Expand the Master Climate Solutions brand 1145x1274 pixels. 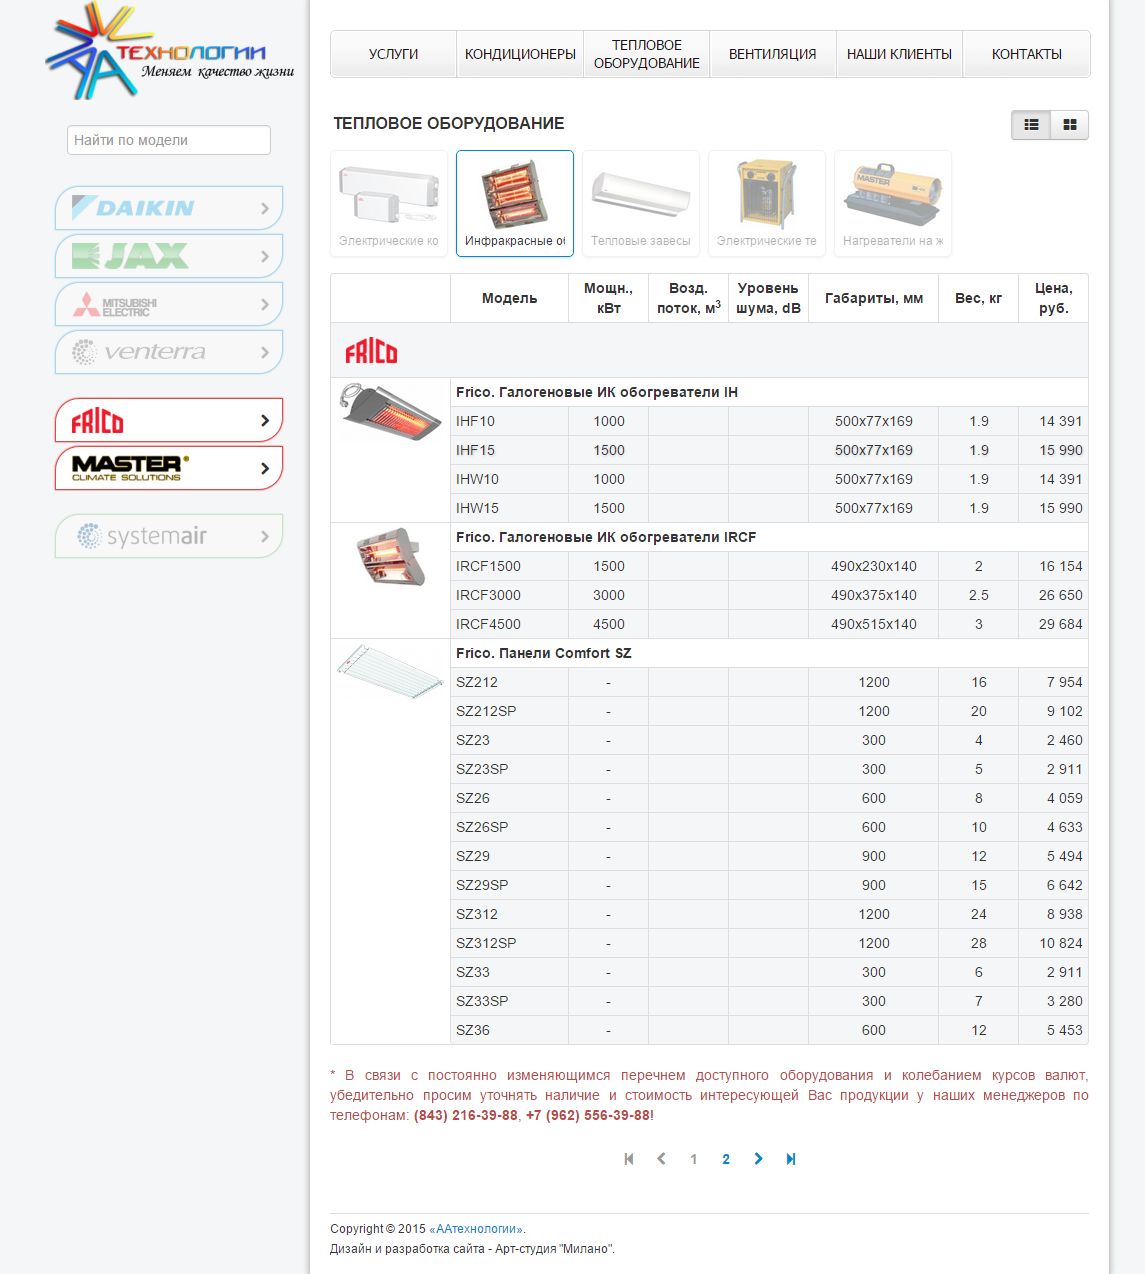coord(168,468)
